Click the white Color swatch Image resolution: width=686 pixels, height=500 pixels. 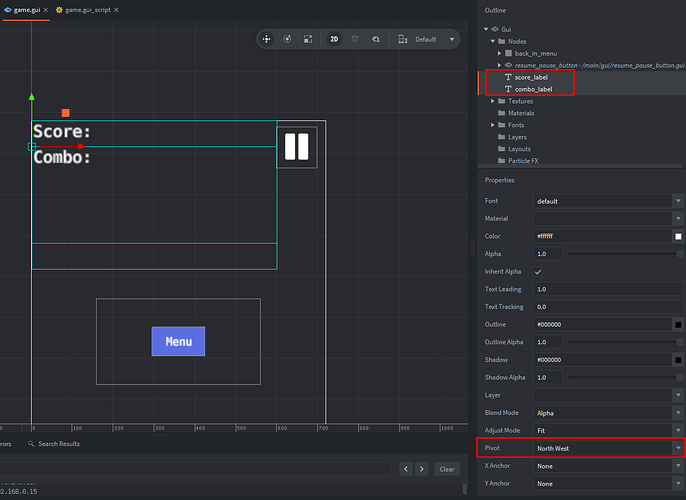[677, 236]
